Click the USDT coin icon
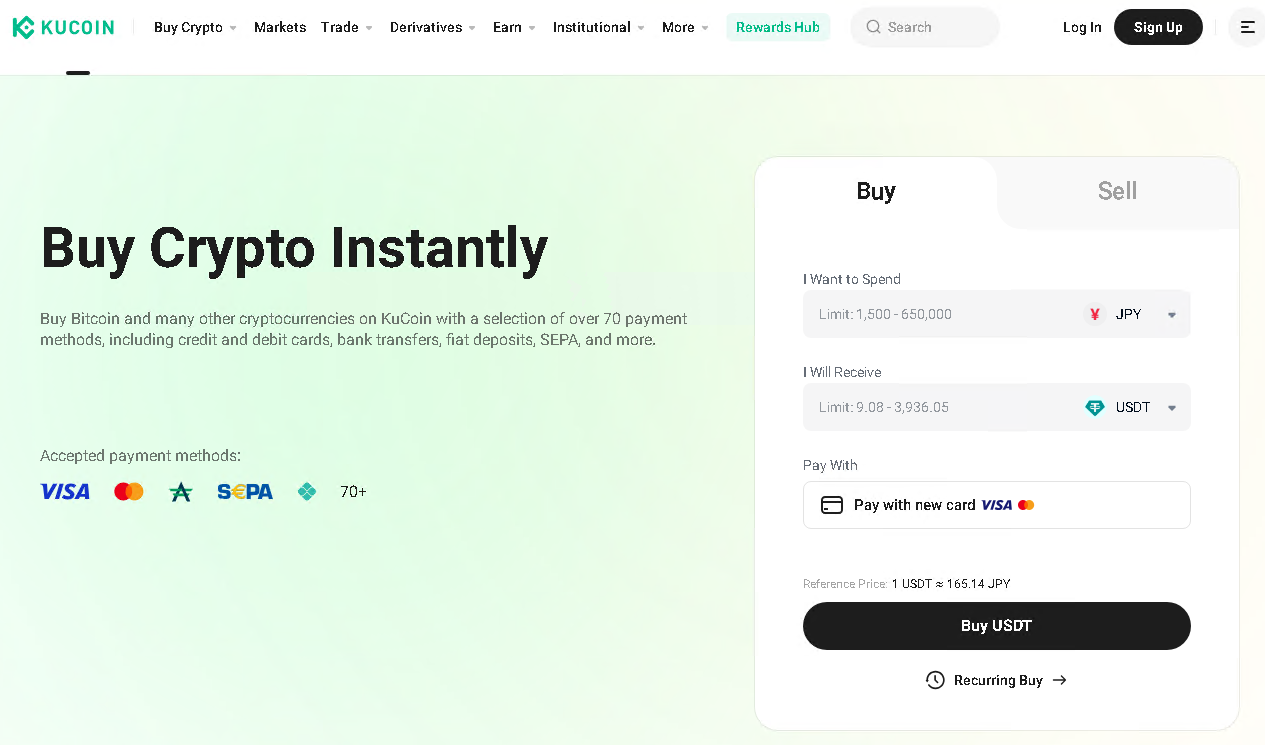 pos(1095,407)
